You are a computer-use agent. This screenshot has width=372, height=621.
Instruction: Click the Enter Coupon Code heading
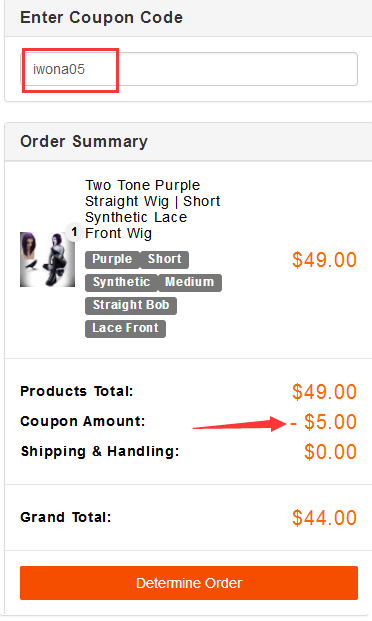(x=101, y=17)
